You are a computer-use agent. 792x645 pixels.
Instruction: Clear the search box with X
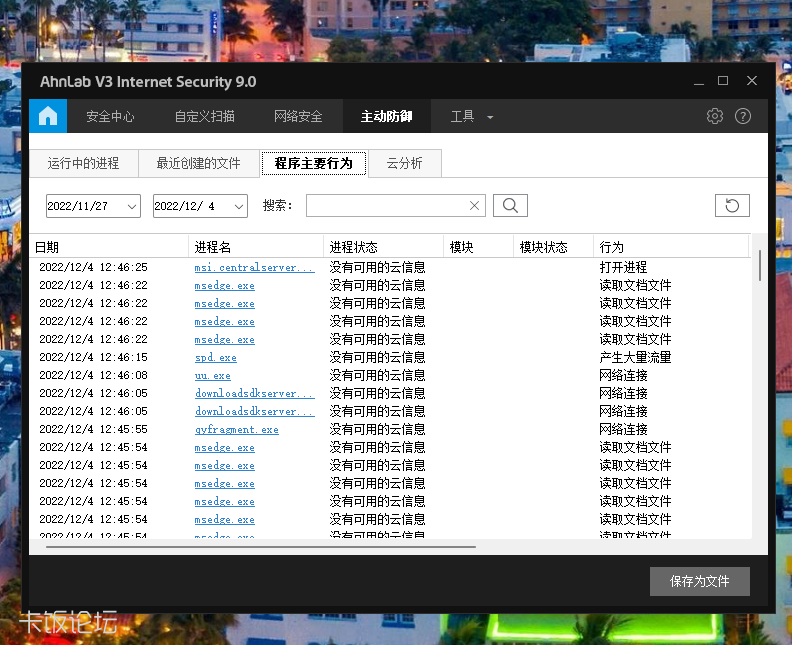click(x=474, y=206)
